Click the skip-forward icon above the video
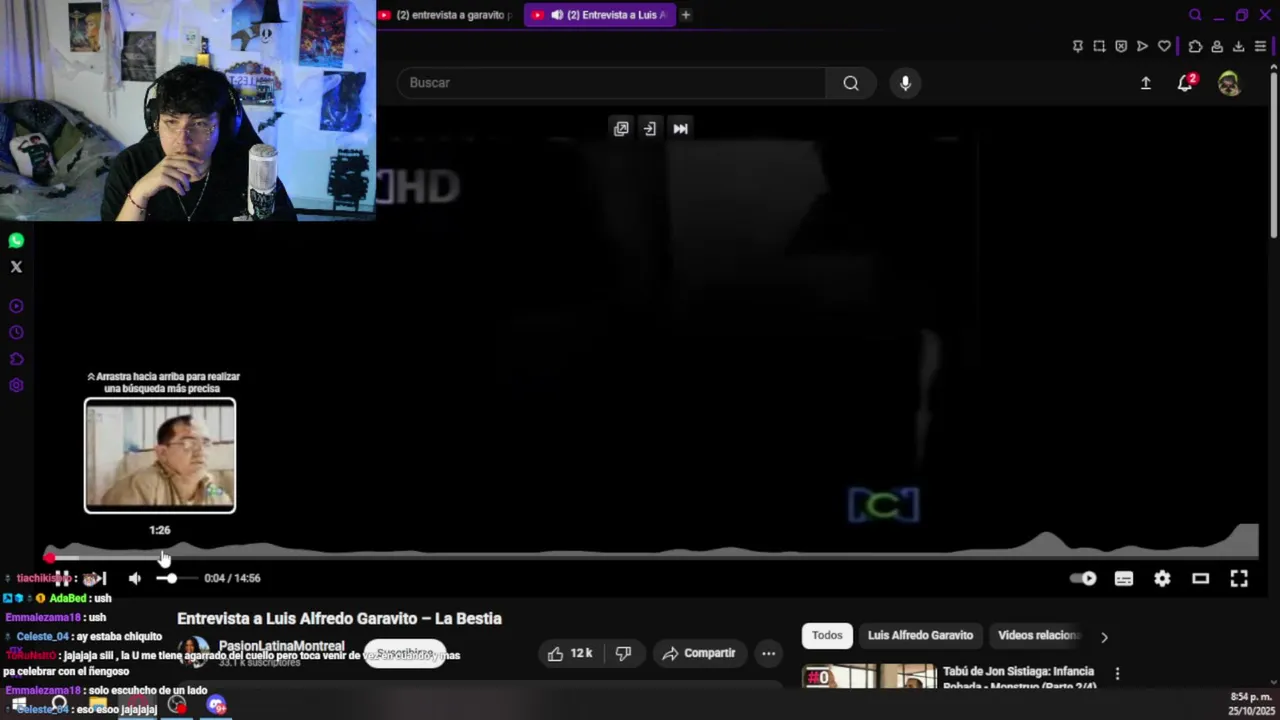1280x720 pixels. pos(680,128)
